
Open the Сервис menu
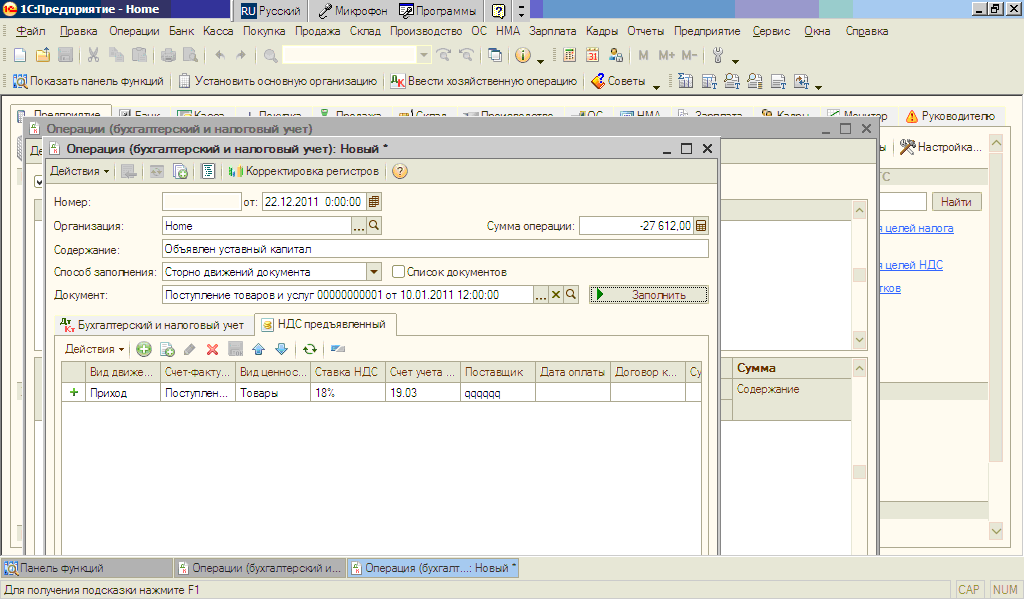coord(771,31)
